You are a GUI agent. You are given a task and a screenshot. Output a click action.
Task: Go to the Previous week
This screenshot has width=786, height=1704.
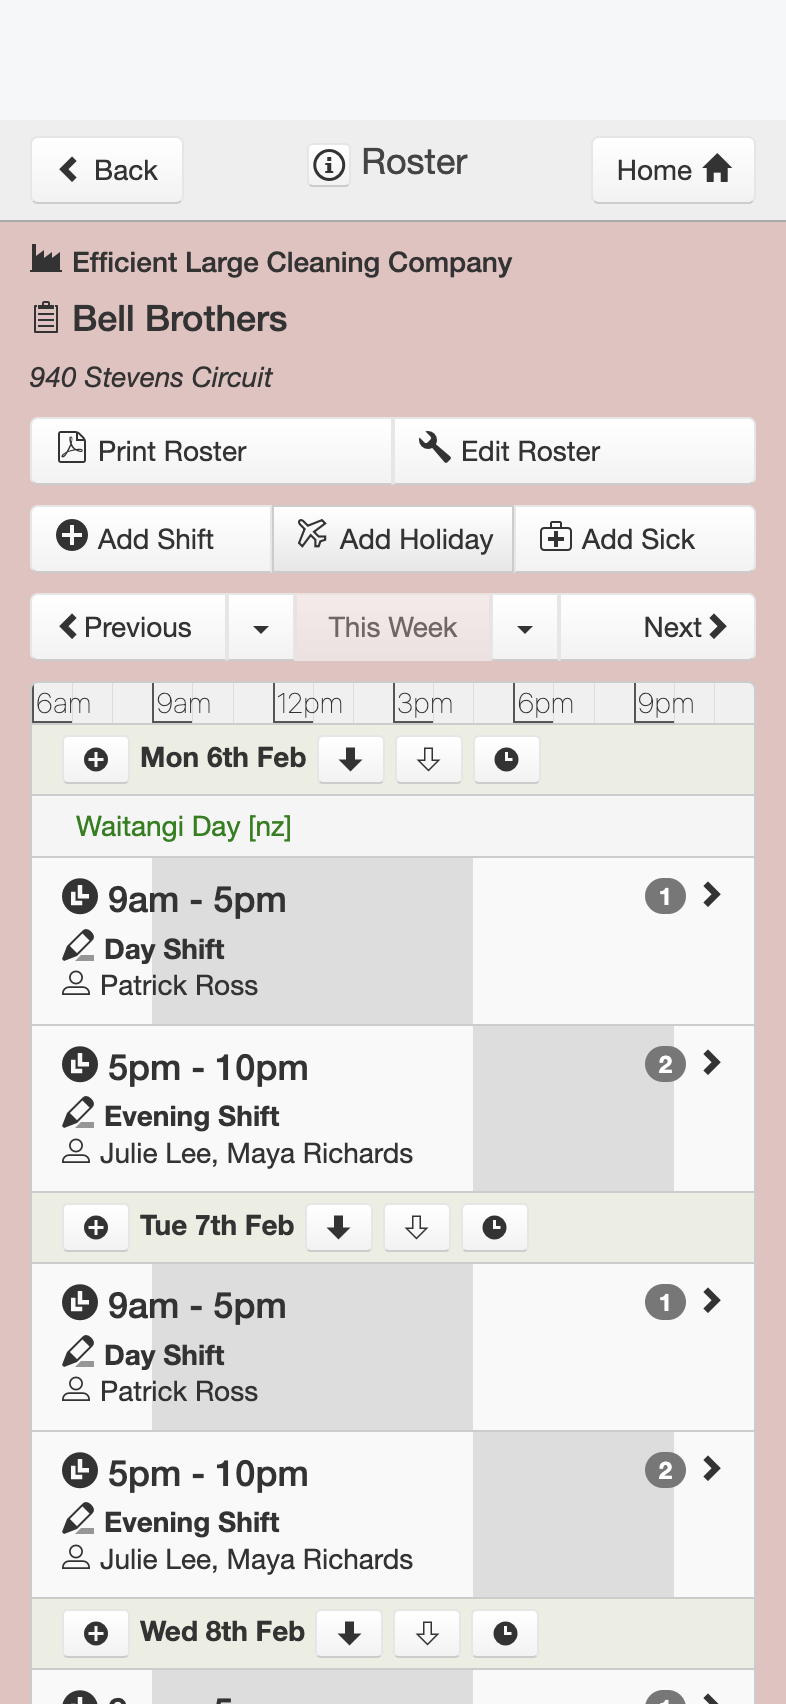(x=128, y=628)
